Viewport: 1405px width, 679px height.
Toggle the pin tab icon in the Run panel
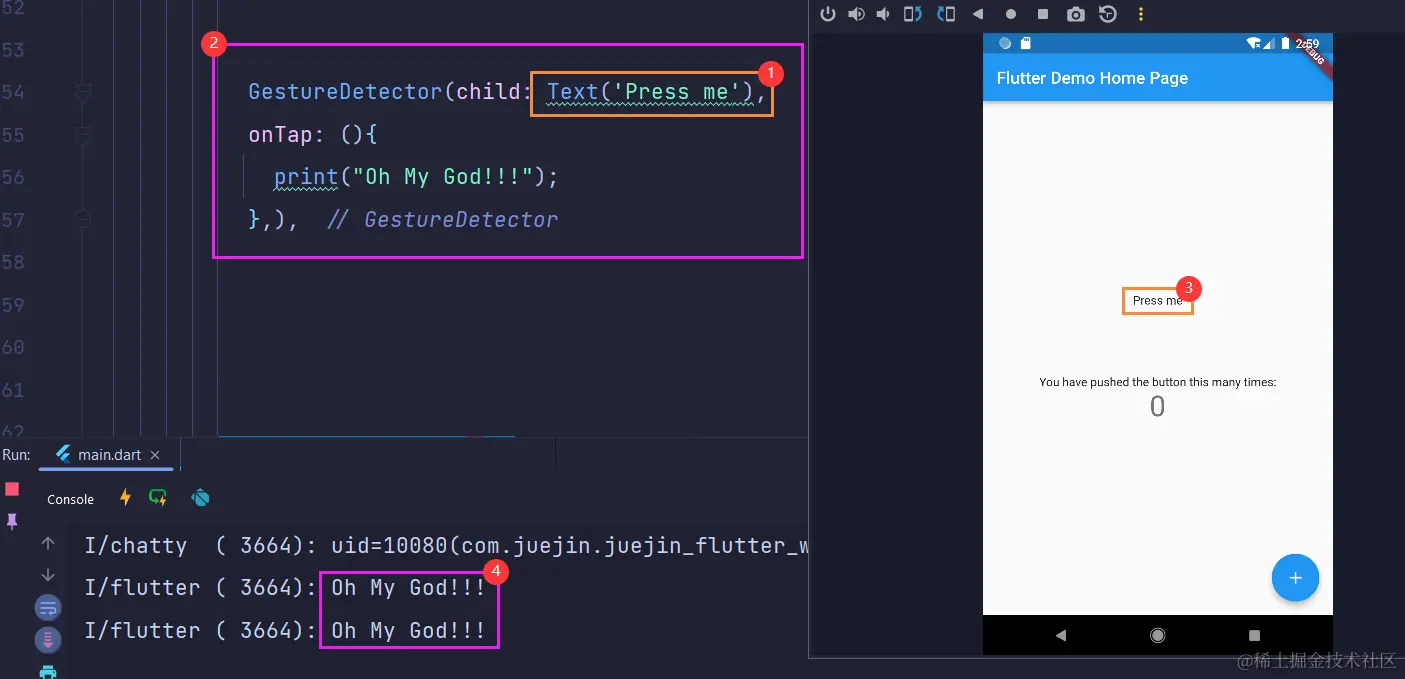pyautogui.click(x=12, y=521)
